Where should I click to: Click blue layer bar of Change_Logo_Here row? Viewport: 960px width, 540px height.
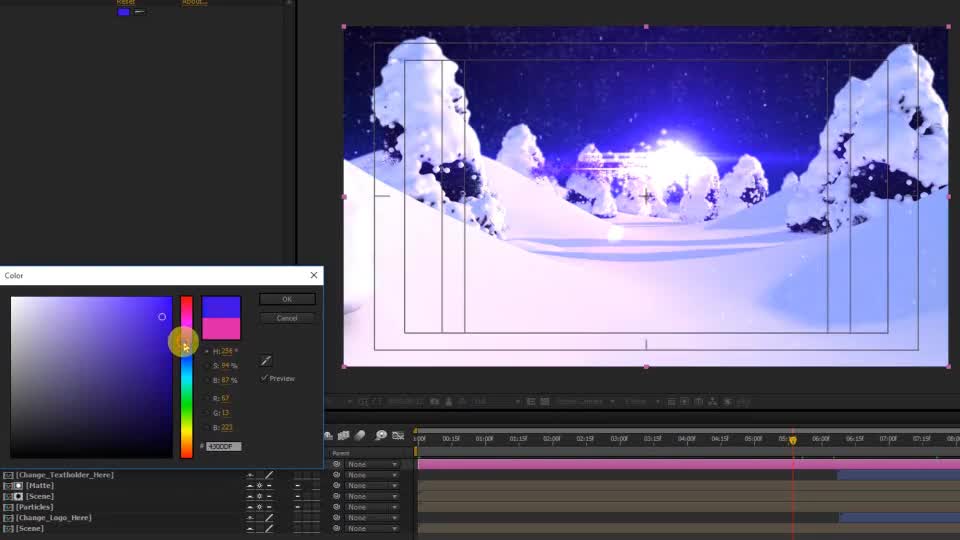(x=899, y=518)
